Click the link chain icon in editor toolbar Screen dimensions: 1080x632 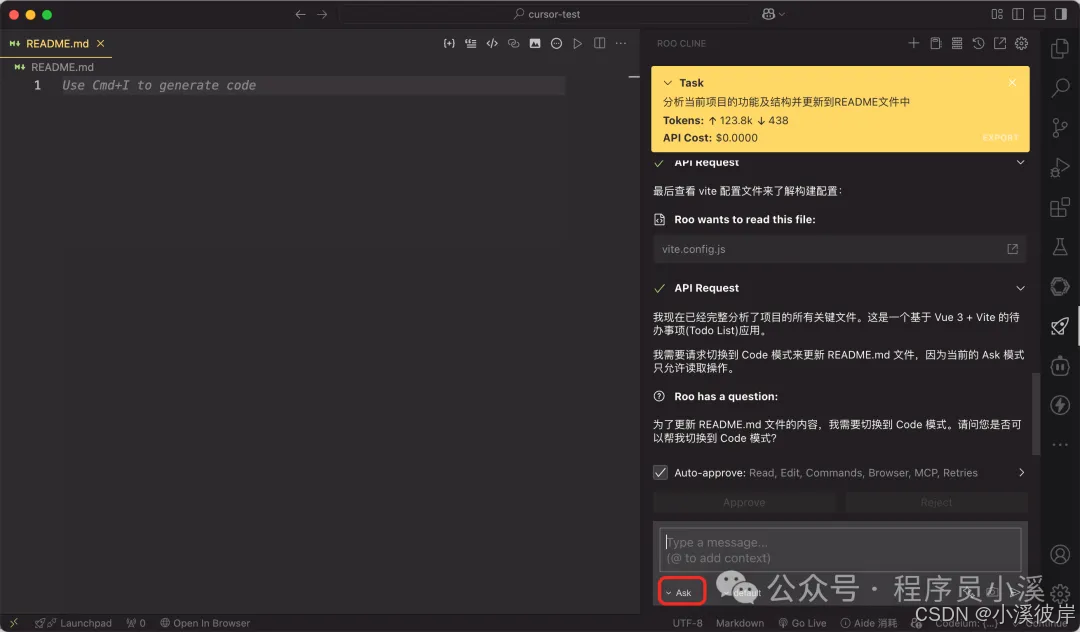(x=513, y=43)
